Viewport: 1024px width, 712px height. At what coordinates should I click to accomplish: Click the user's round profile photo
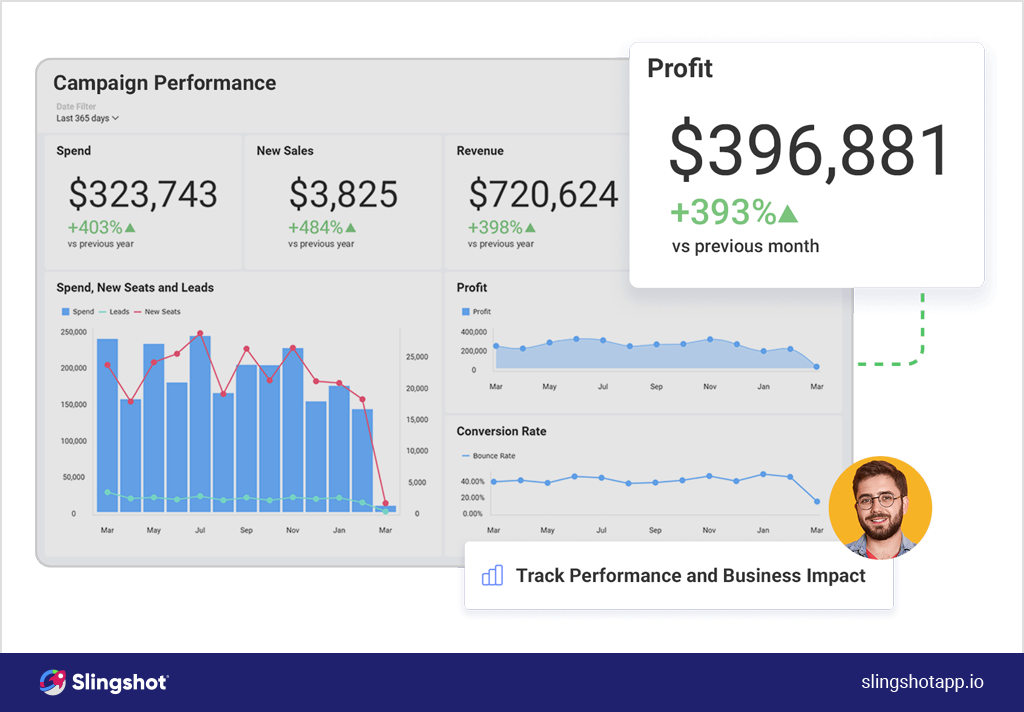coord(880,508)
